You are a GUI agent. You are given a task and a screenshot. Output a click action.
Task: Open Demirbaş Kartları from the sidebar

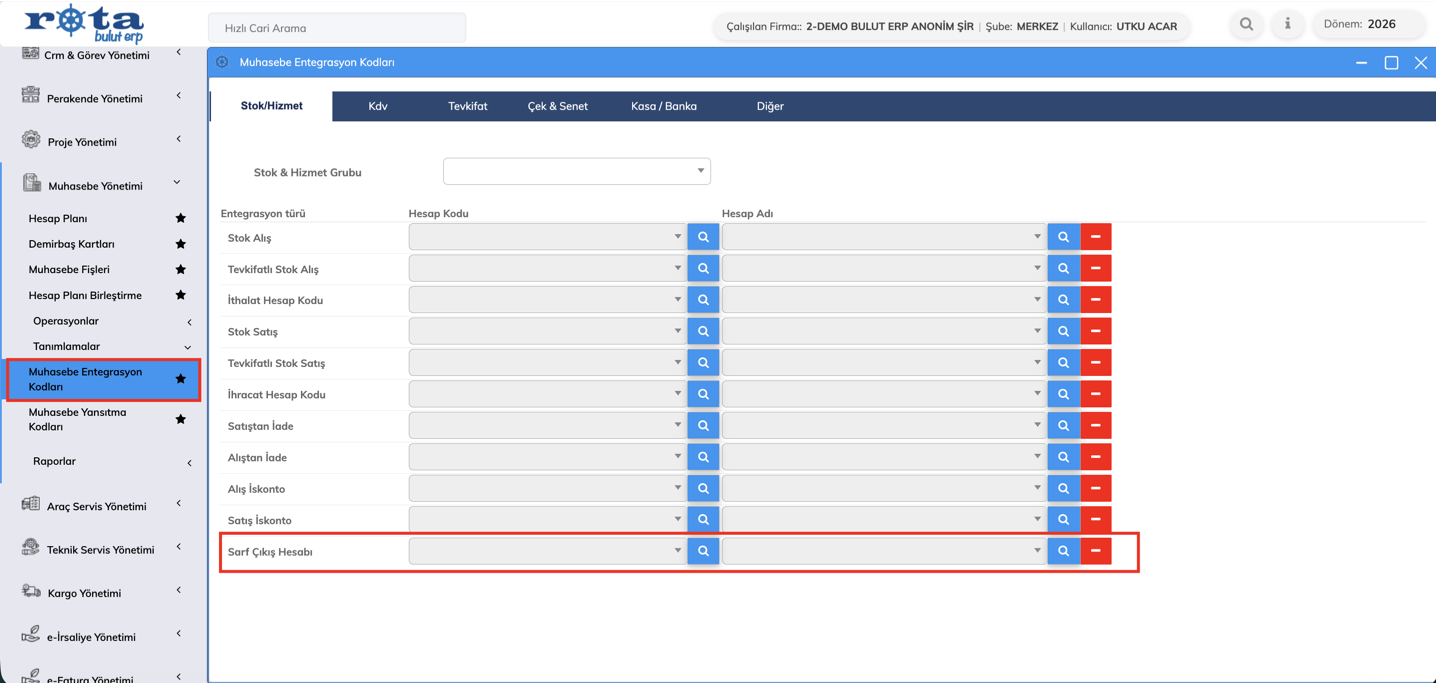(x=71, y=244)
